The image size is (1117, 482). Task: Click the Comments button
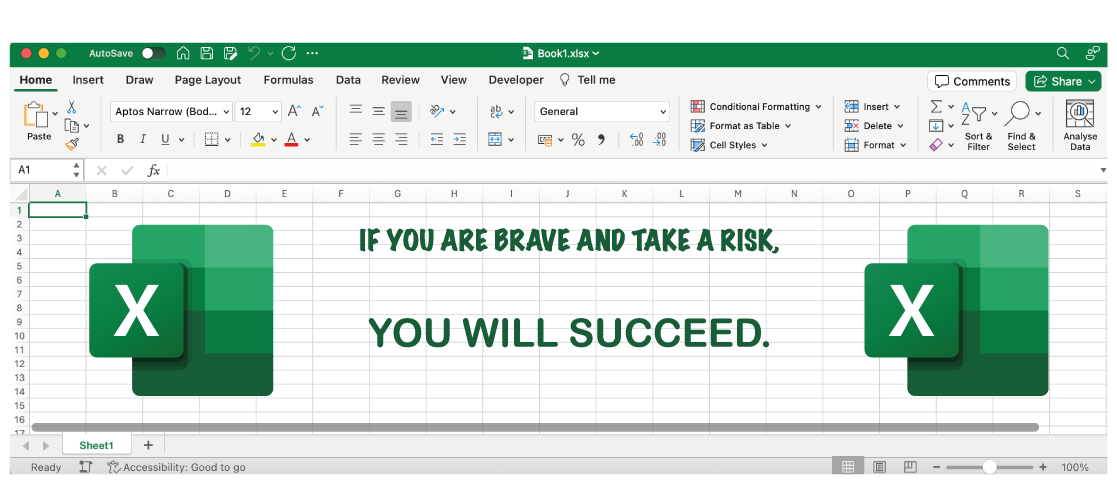click(x=972, y=81)
